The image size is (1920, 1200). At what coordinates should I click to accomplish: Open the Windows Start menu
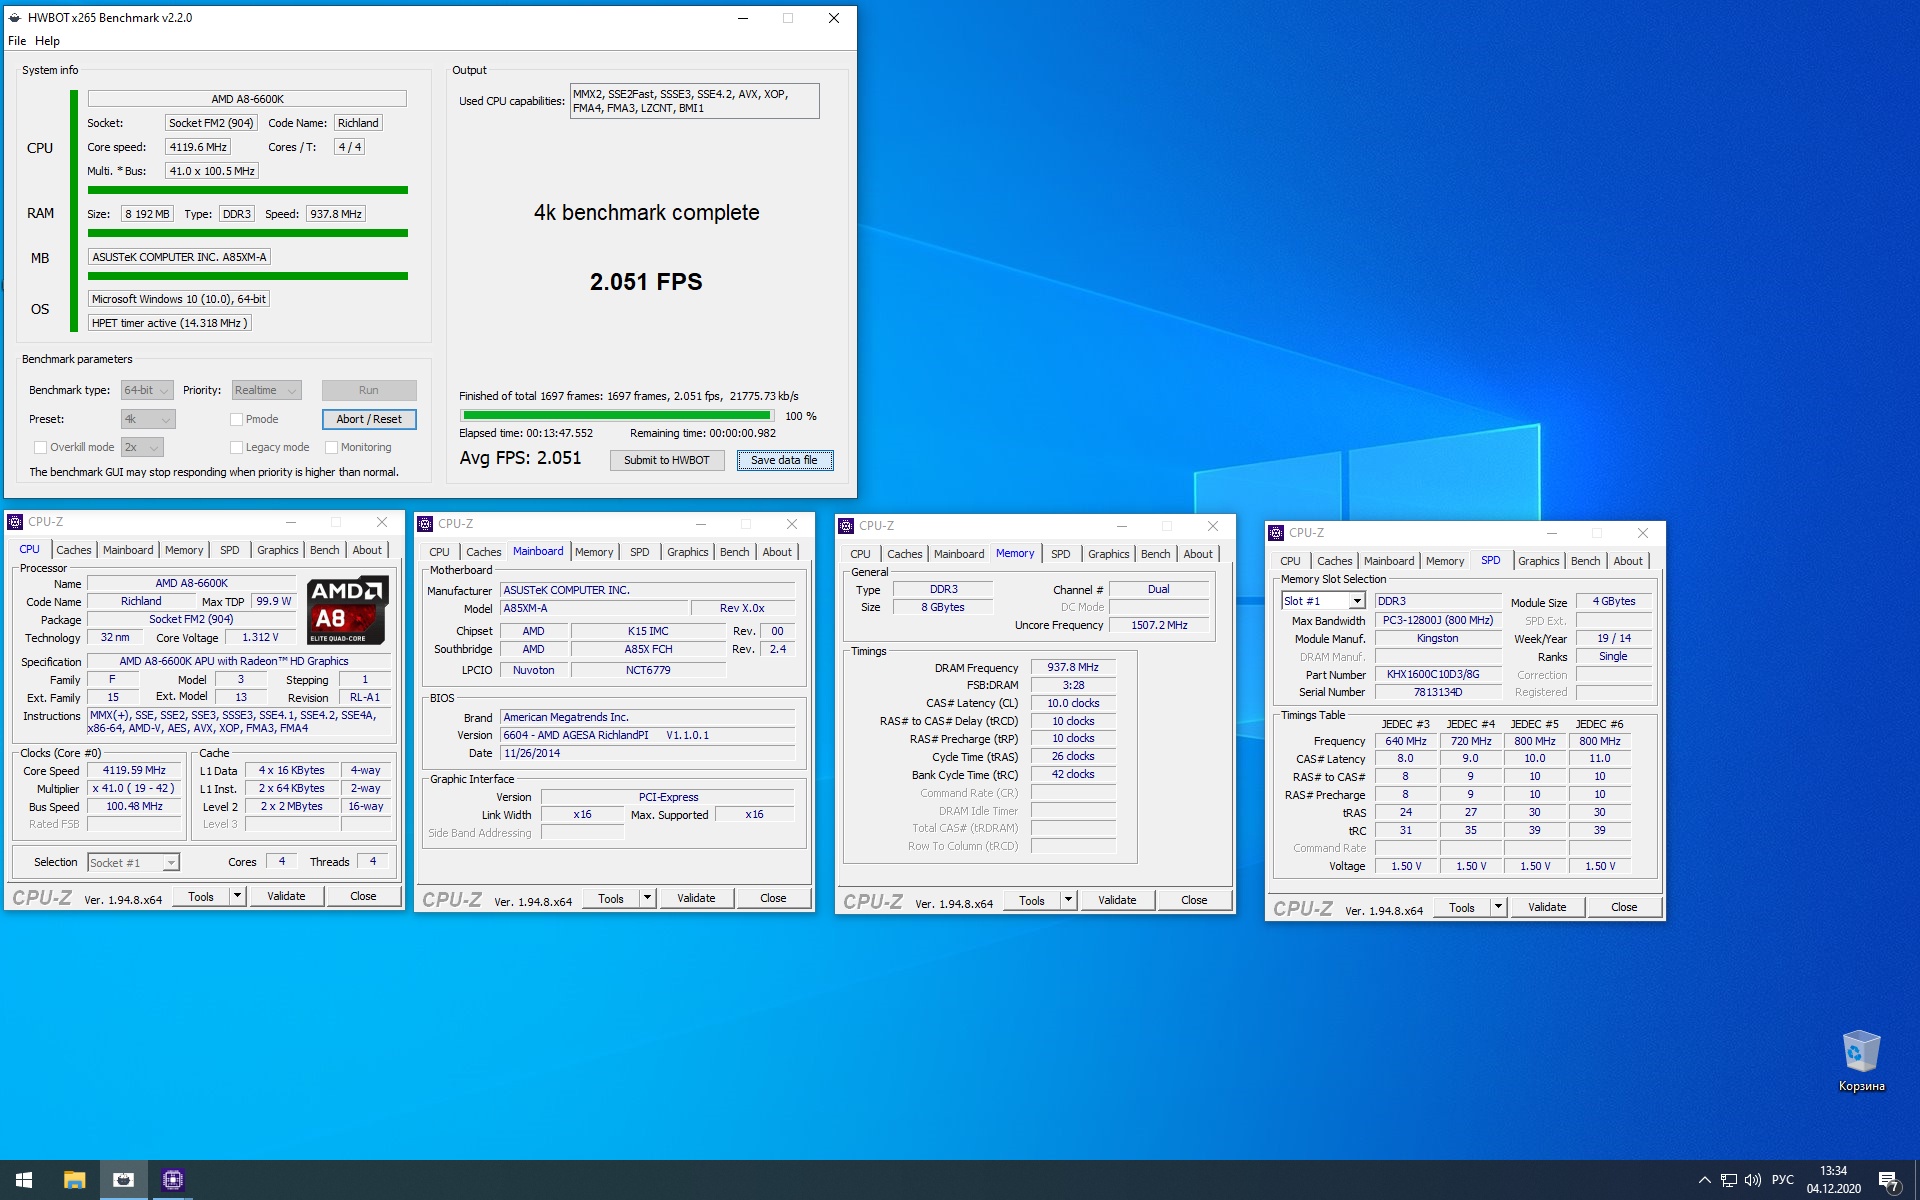[24, 1180]
